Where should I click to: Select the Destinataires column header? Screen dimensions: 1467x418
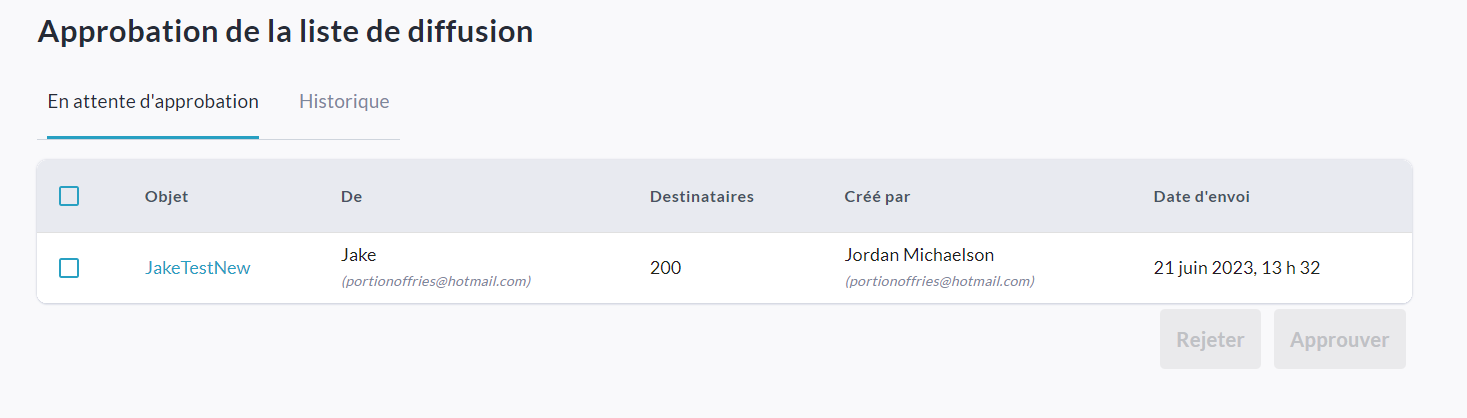coord(701,197)
